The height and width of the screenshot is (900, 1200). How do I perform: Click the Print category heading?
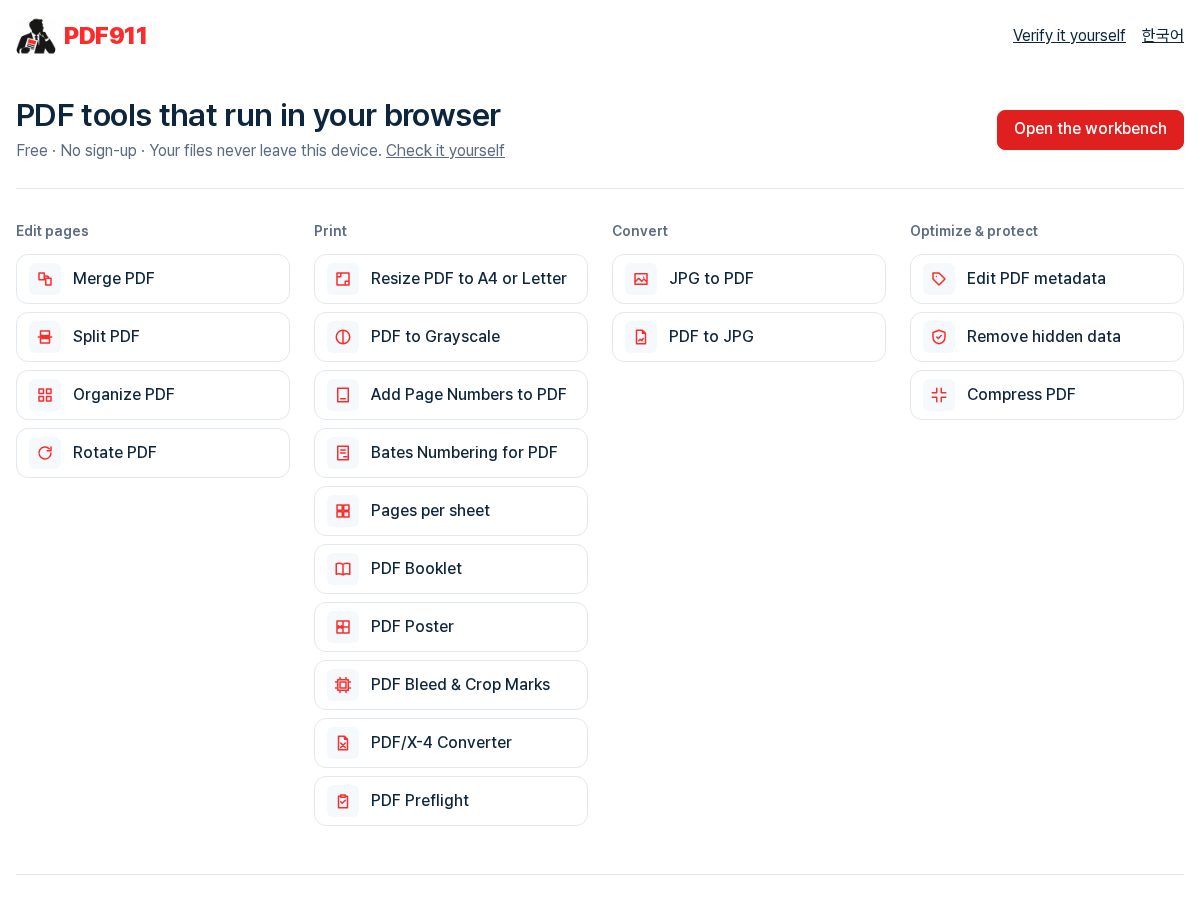click(330, 231)
